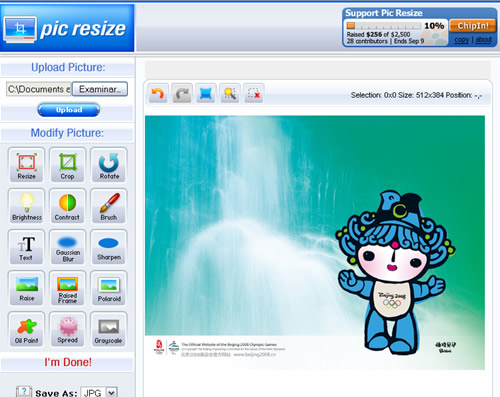Open the Contrast adjustment
500x397 pixels.
tap(67, 206)
